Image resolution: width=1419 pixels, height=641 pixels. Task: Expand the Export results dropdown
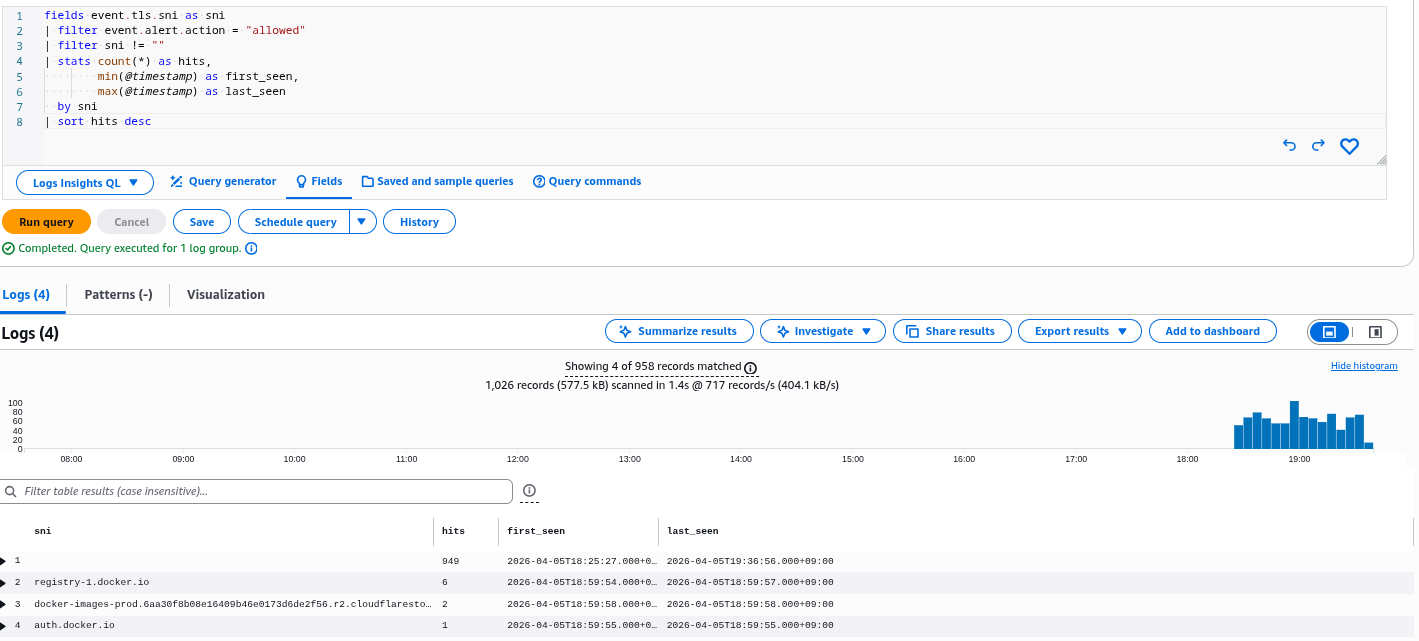(1080, 331)
